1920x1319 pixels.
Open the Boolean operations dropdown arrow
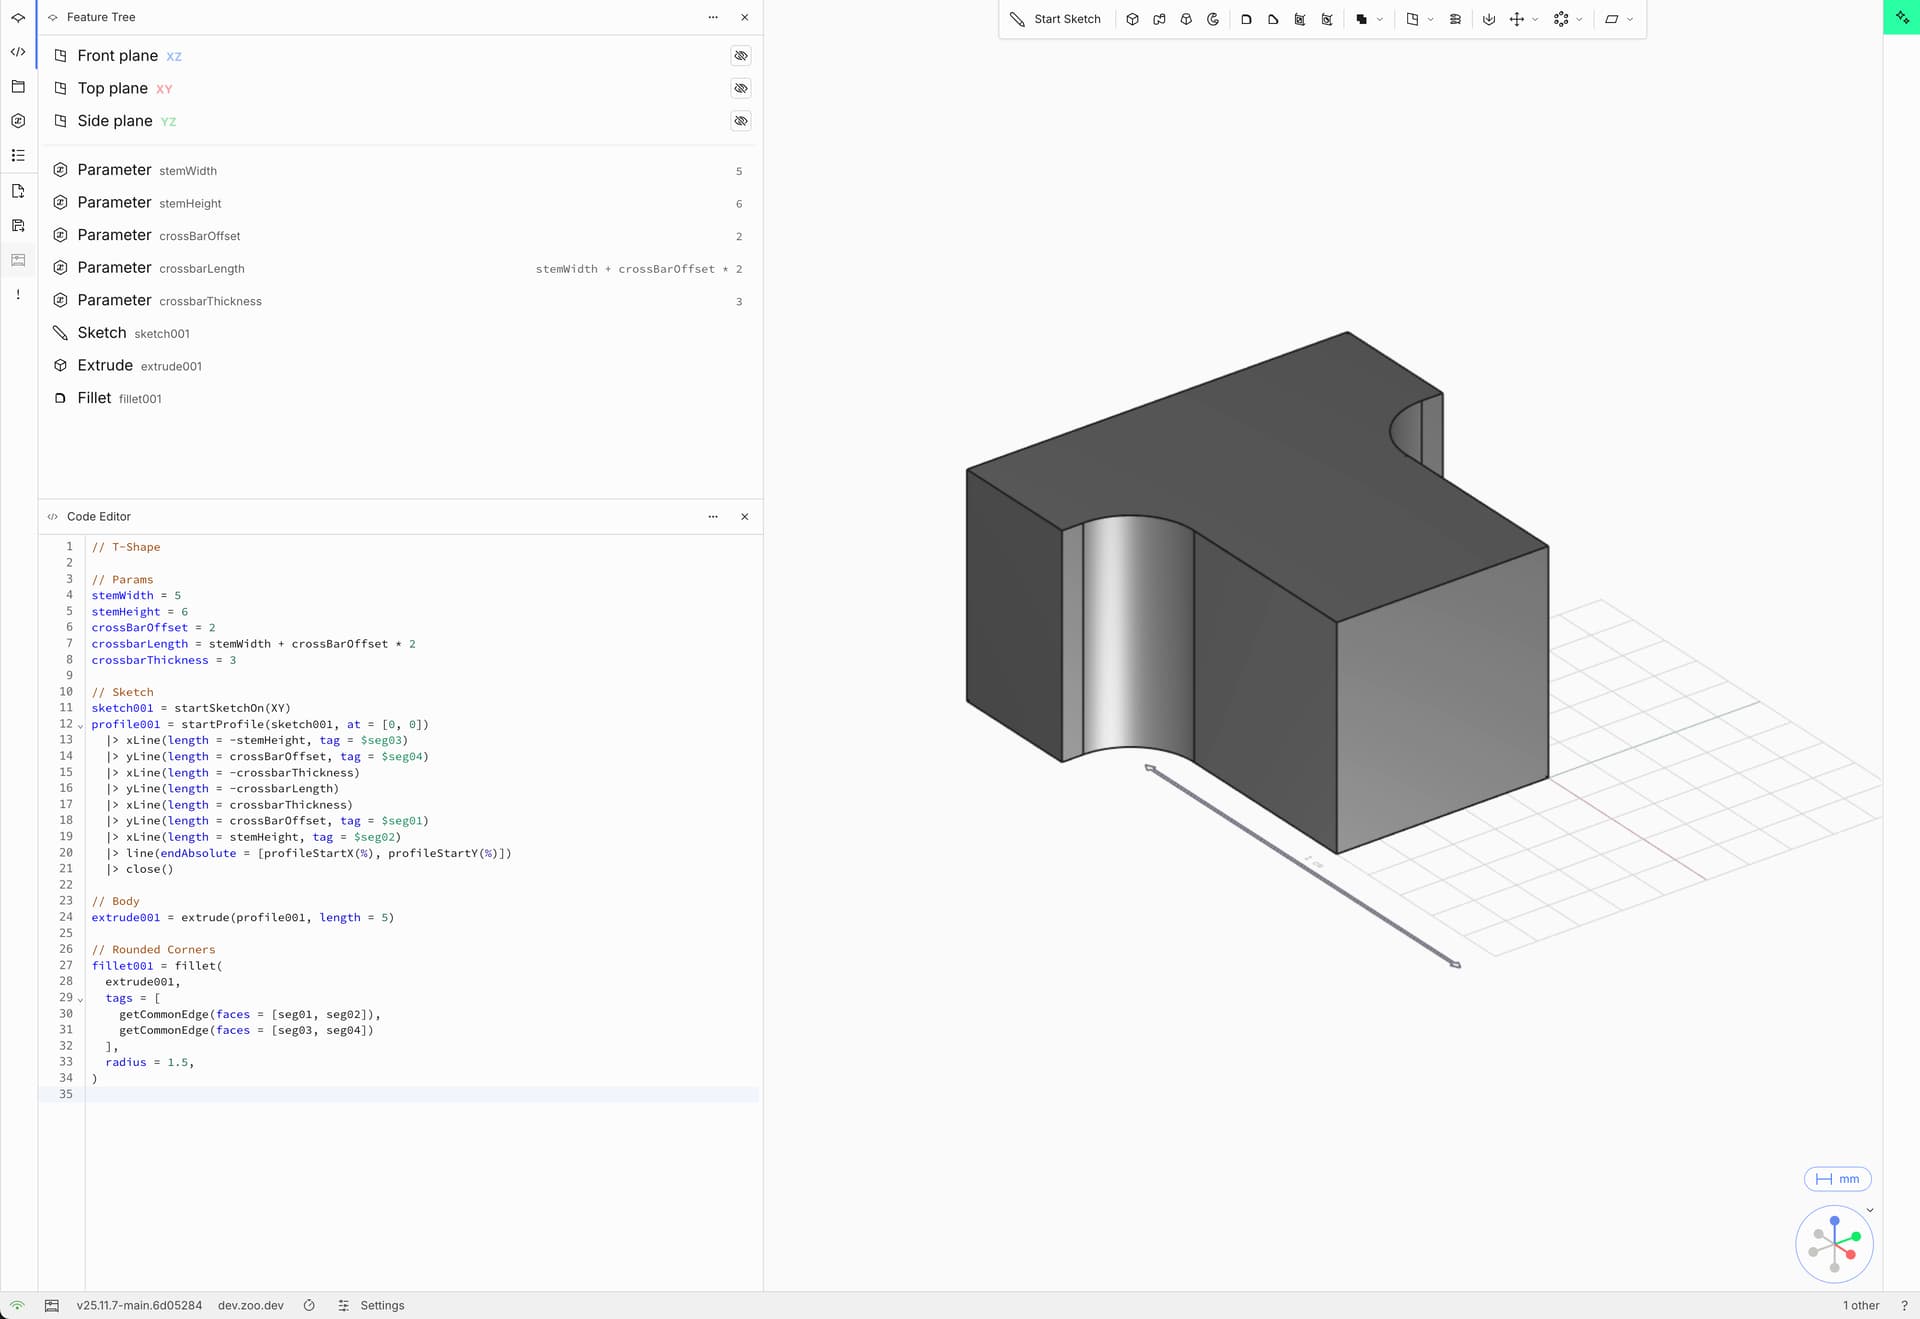[1380, 19]
